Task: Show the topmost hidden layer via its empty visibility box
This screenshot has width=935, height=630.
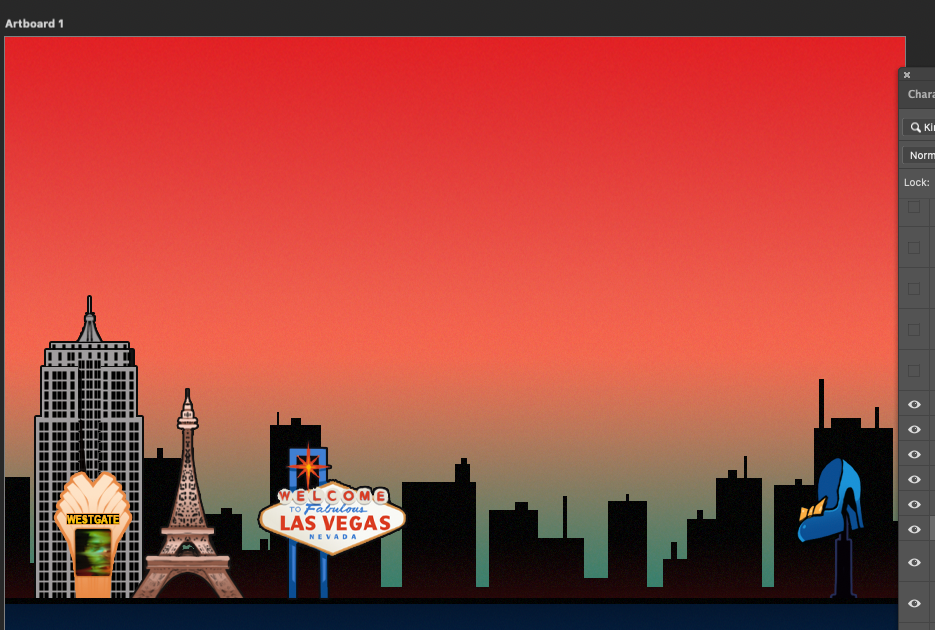Action: (914, 207)
